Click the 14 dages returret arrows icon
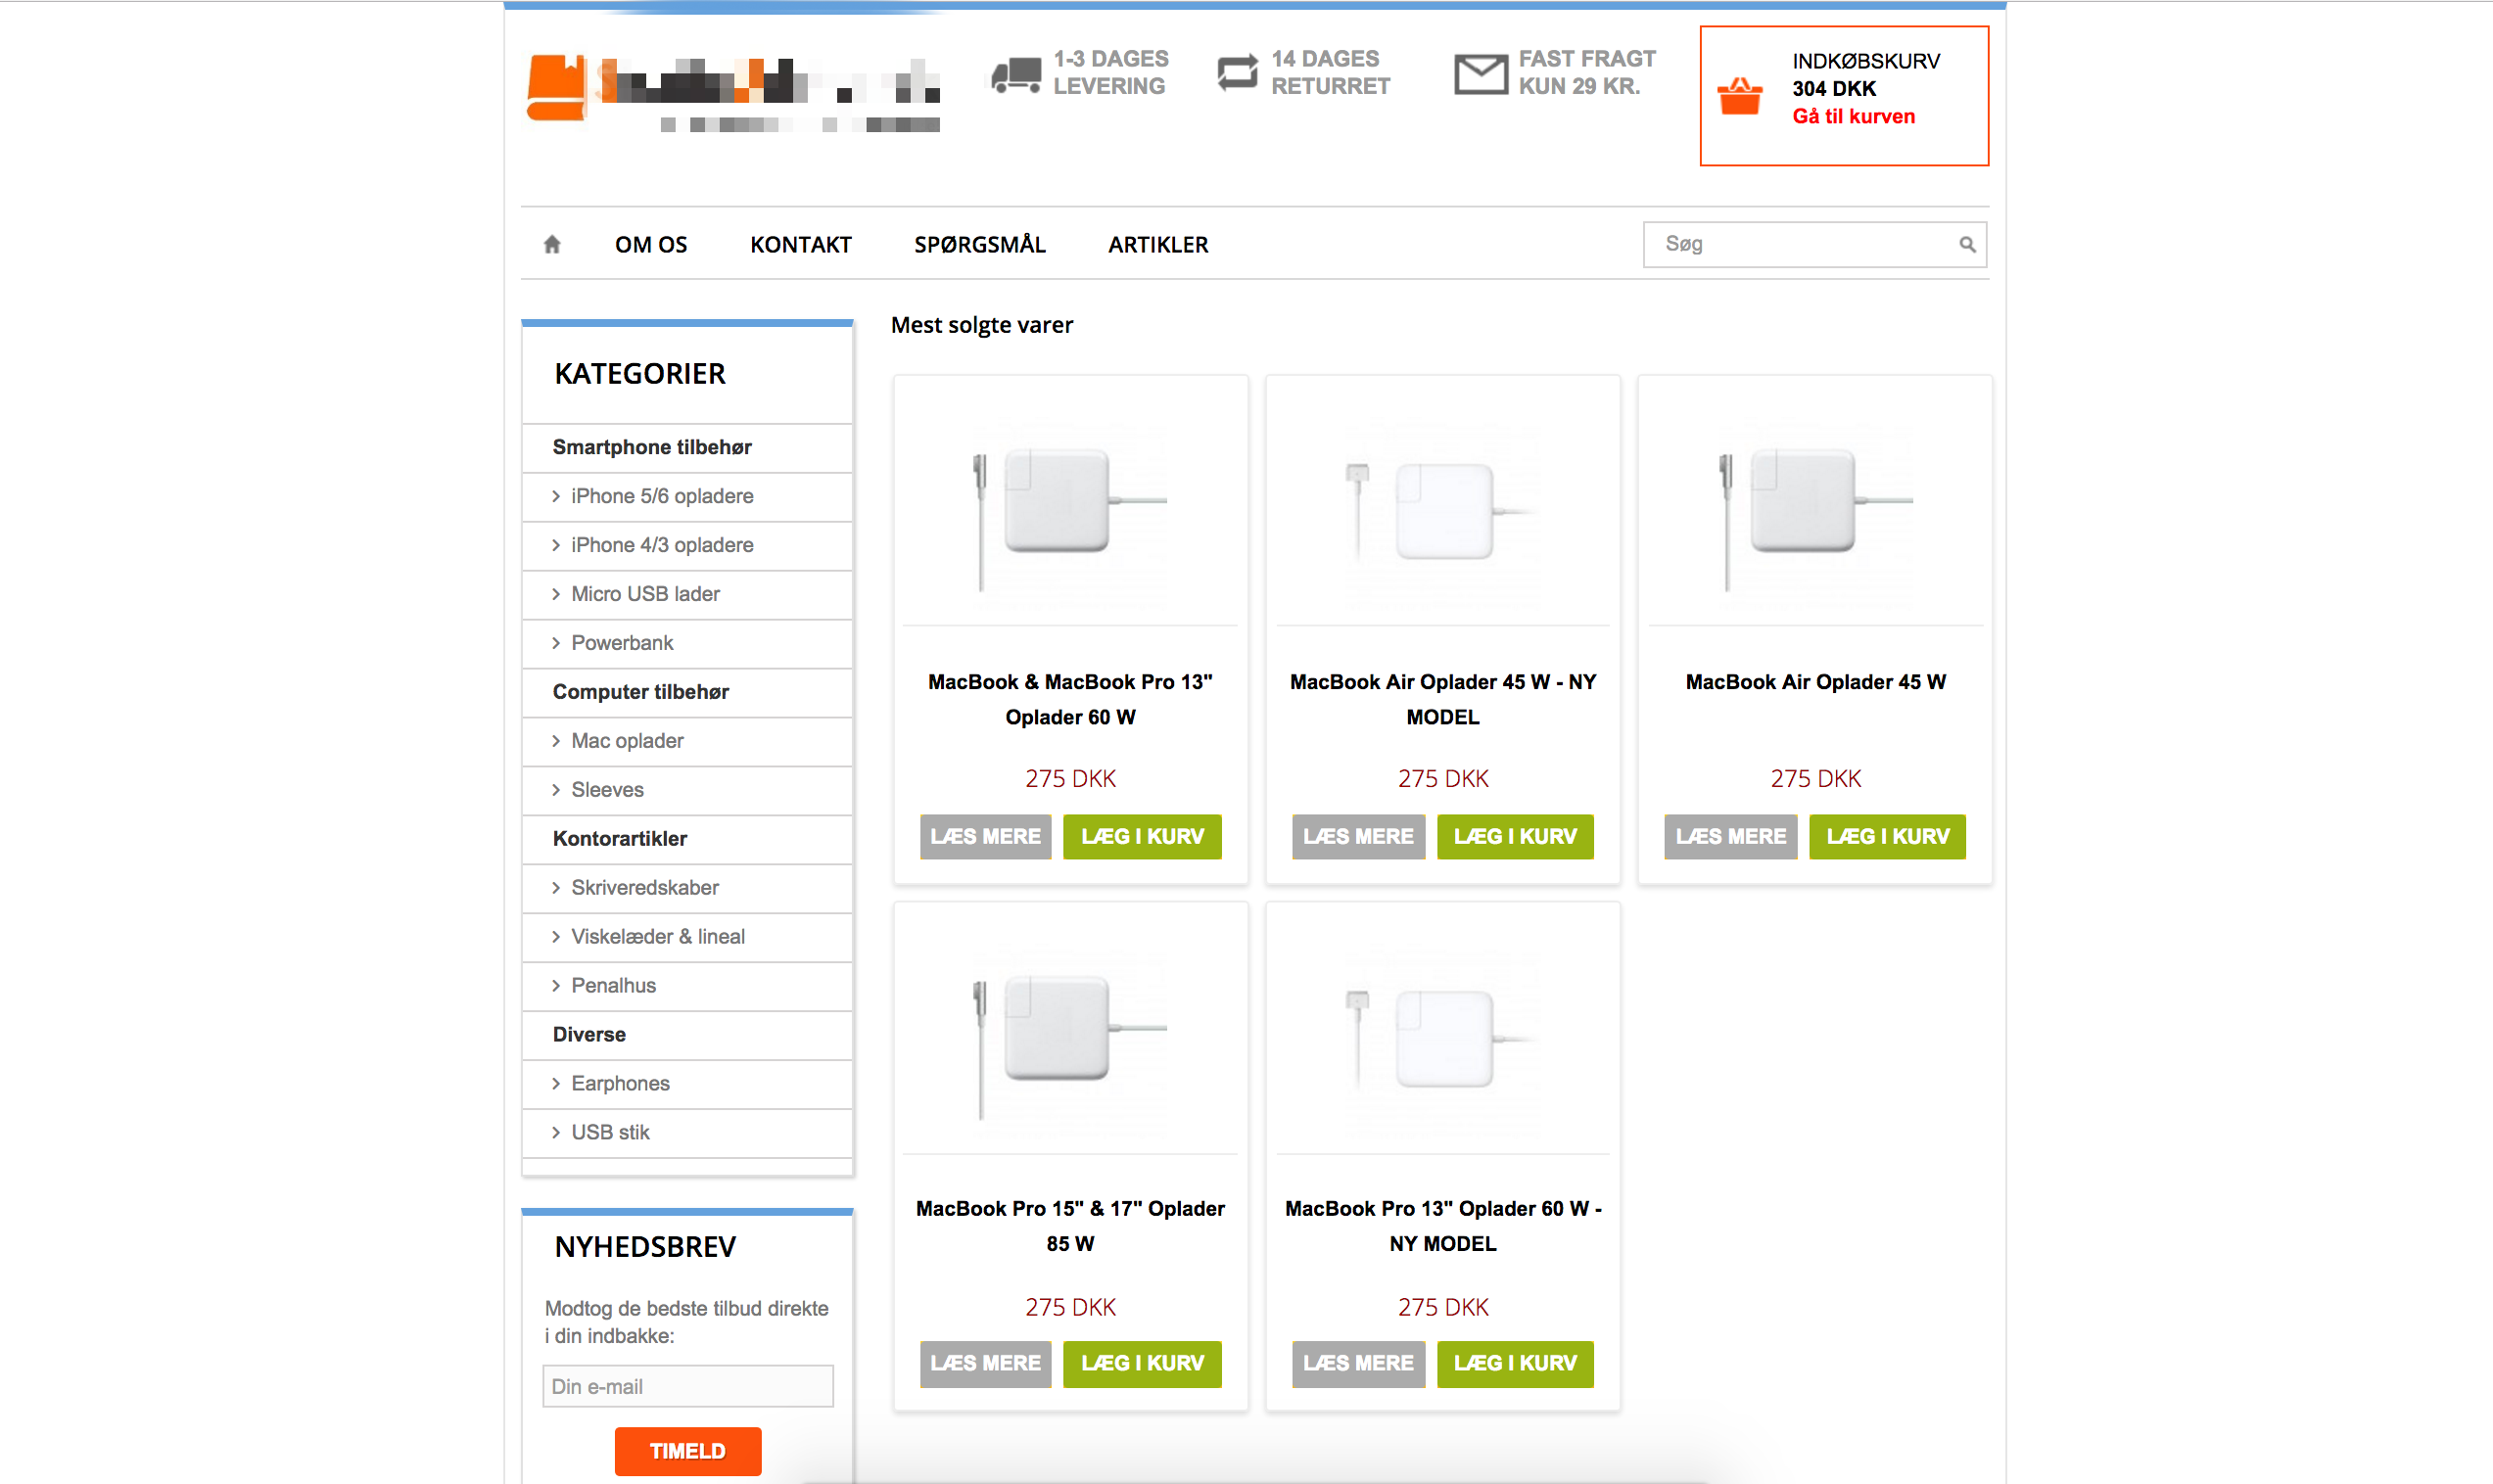 pyautogui.click(x=1237, y=73)
